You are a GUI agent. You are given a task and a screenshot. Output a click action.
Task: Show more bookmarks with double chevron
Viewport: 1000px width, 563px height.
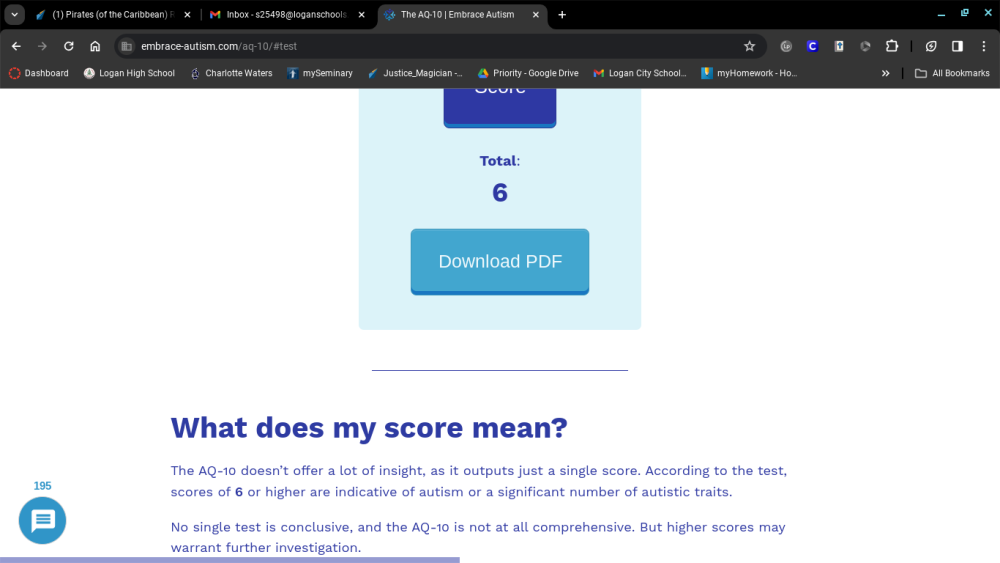885,73
